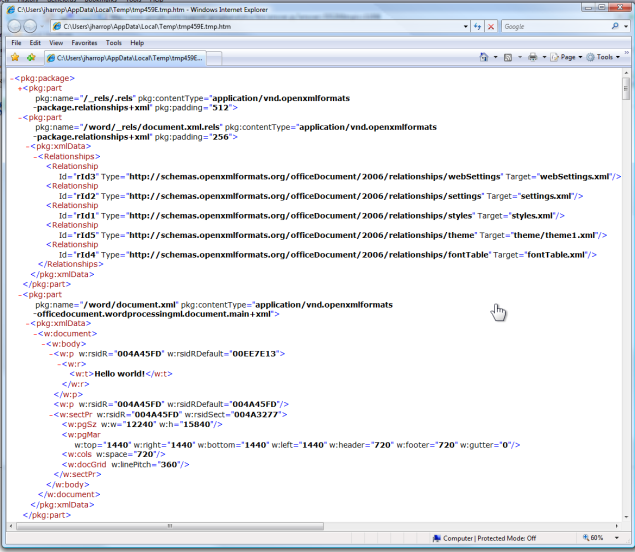The width and height of the screenshot is (635, 552).
Task: Click the Refresh page icon
Action: tap(477, 26)
